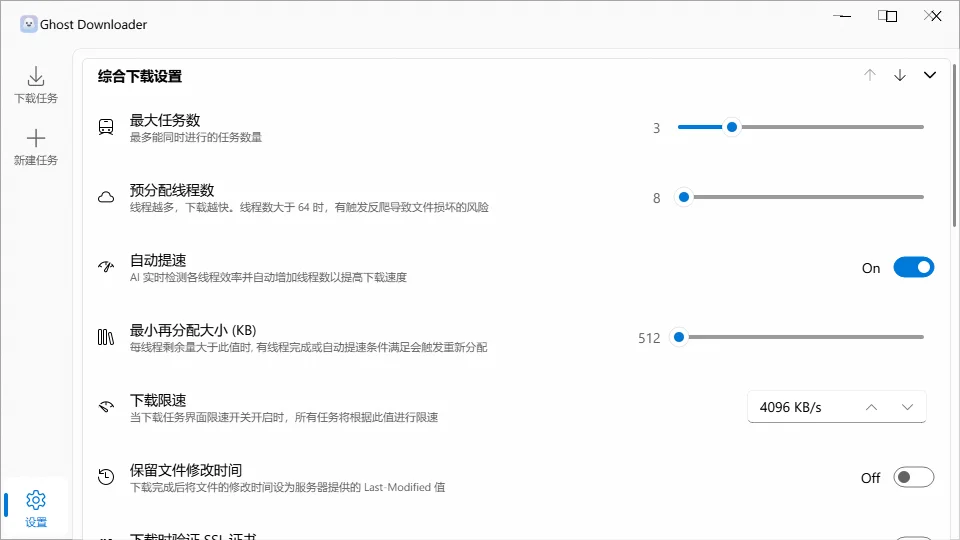Enable the 保留文件修改时间 switch
960x540 pixels.
[913, 478]
